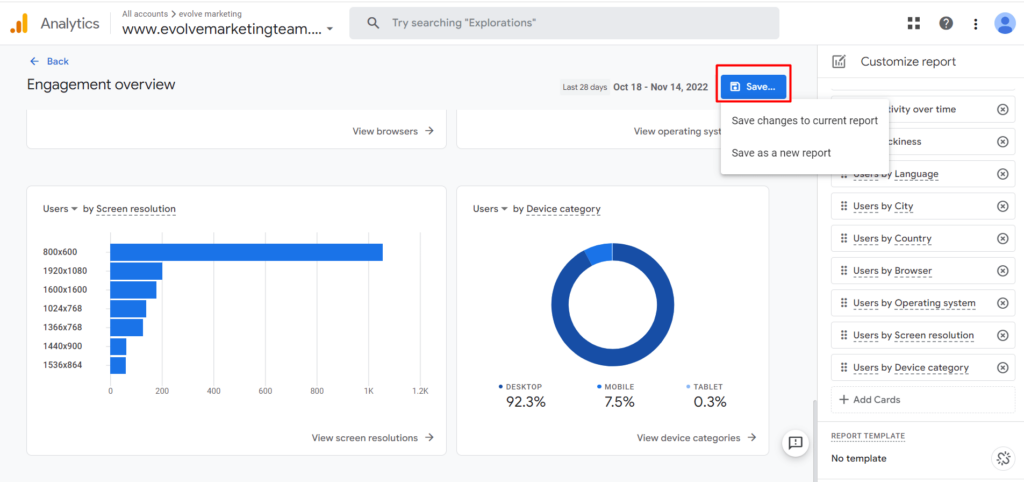This screenshot has height=482, width=1024.
Task: Grab drag handle of Users by Browser
Action: point(844,270)
